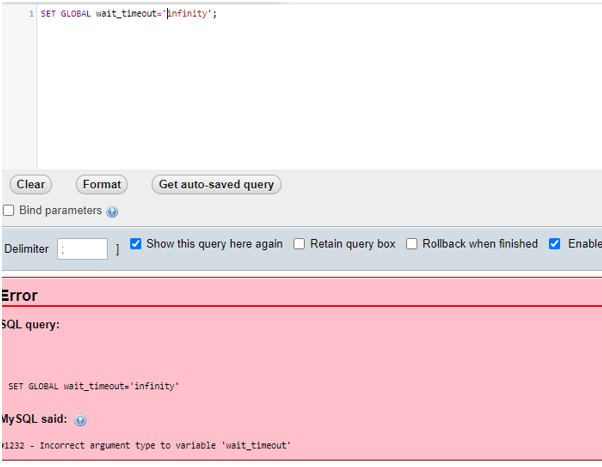The width and height of the screenshot is (602, 467).
Task: Check Rollback when finished option
Action: 412,244
